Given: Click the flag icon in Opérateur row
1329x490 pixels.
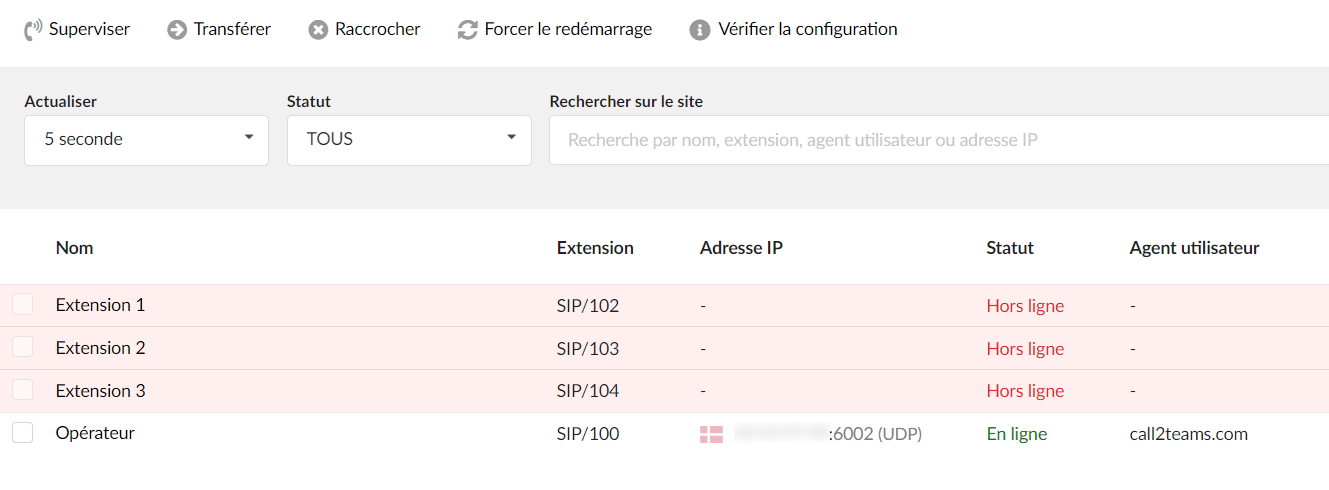Looking at the screenshot, I should tap(711, 434).
